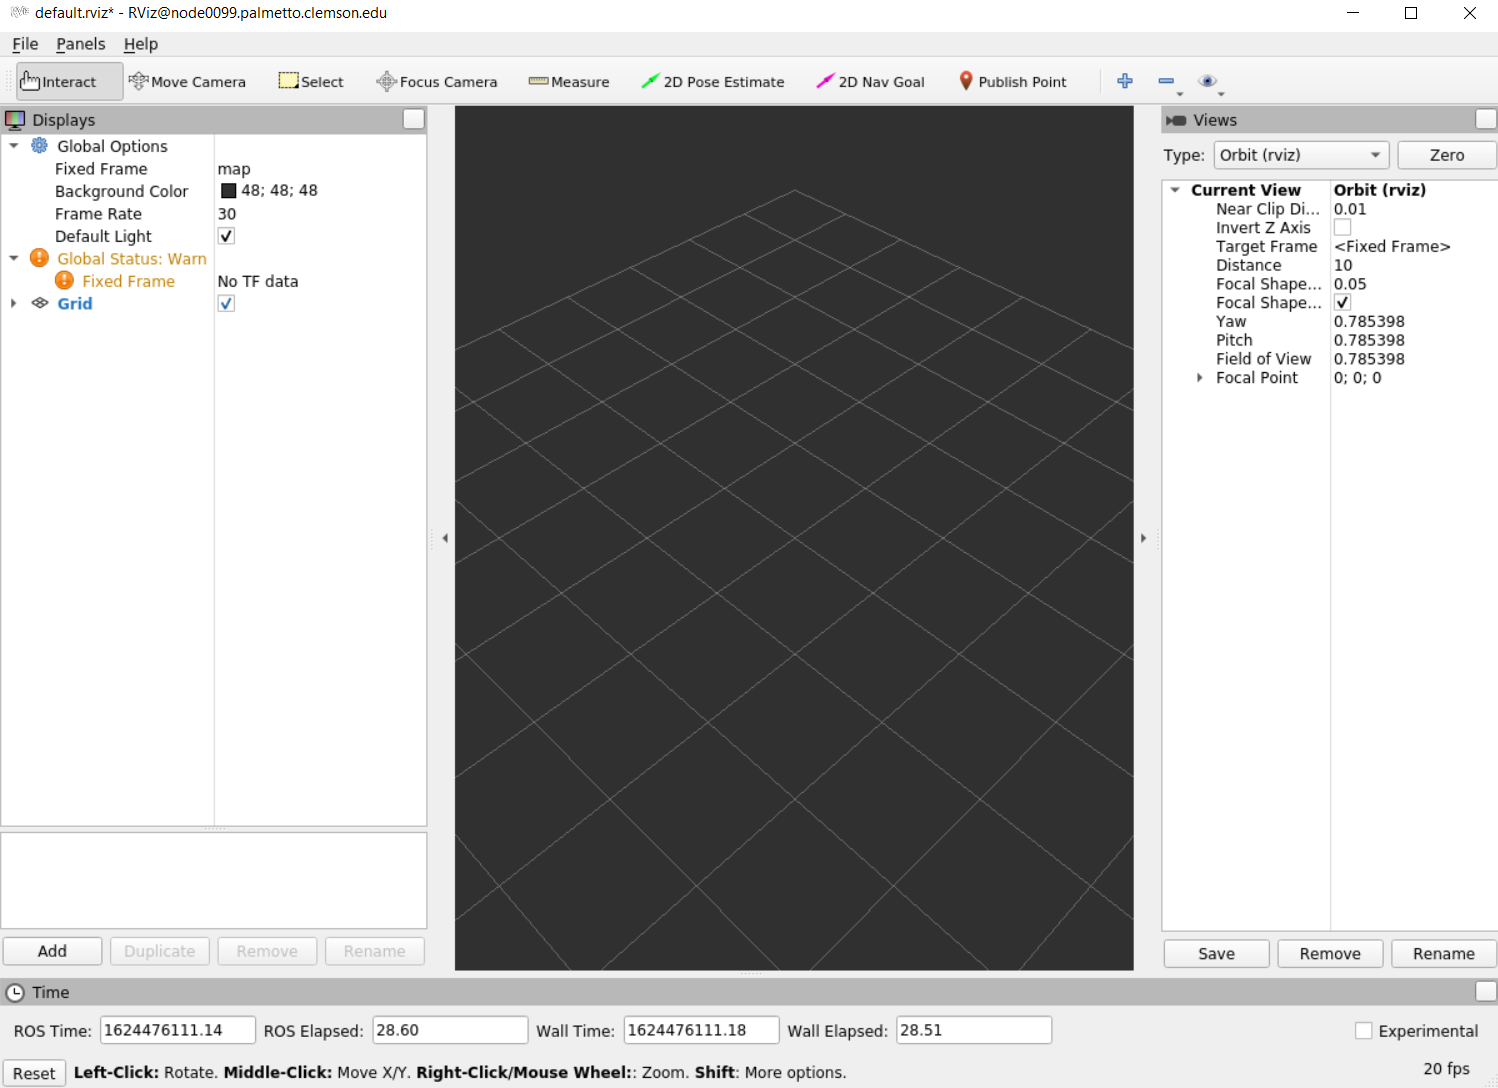Save the current view

click(1216, 954)
